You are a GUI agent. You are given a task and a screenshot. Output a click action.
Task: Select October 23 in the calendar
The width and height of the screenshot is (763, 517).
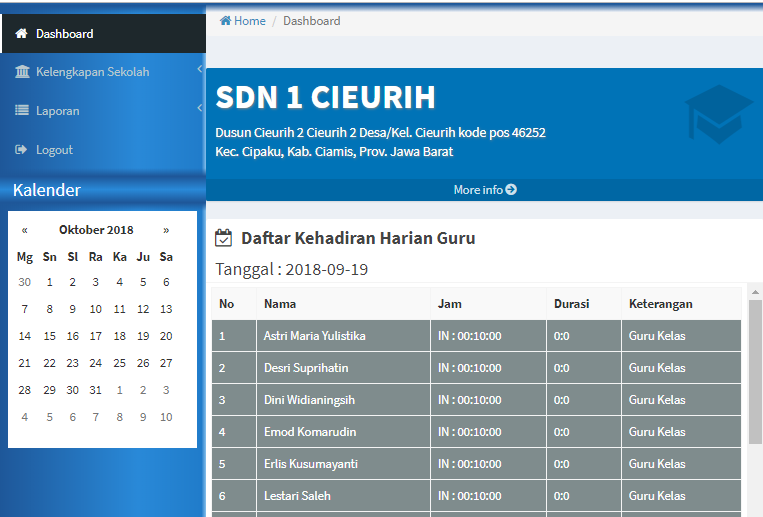(73, 363)
